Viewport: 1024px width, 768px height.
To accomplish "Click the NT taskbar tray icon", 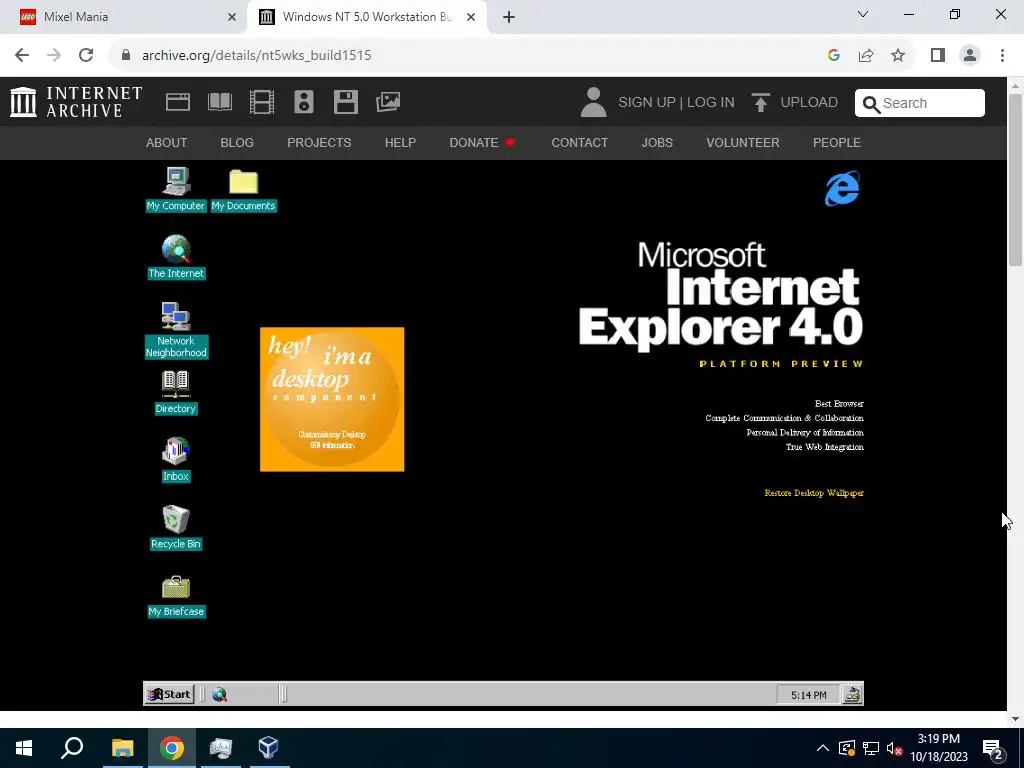I will coord(852,695).
